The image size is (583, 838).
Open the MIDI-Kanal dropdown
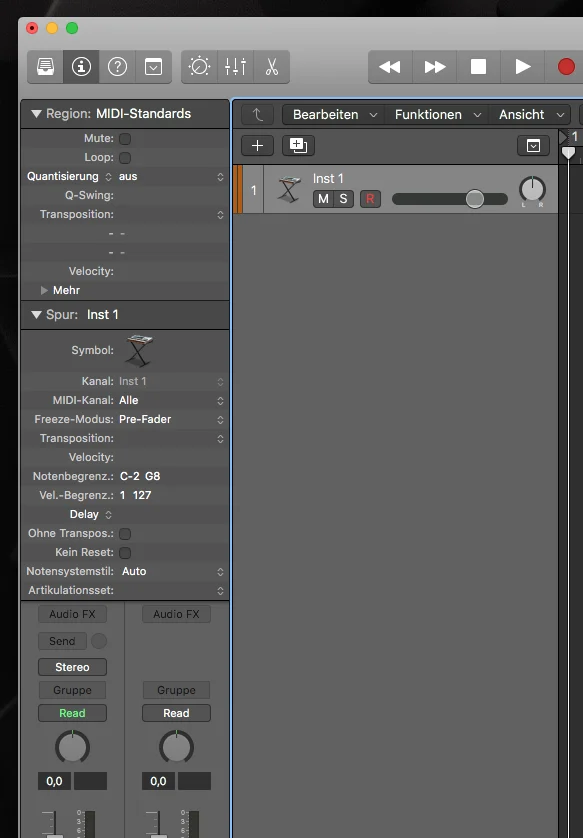pyautogui.click(x=171, y=400)
